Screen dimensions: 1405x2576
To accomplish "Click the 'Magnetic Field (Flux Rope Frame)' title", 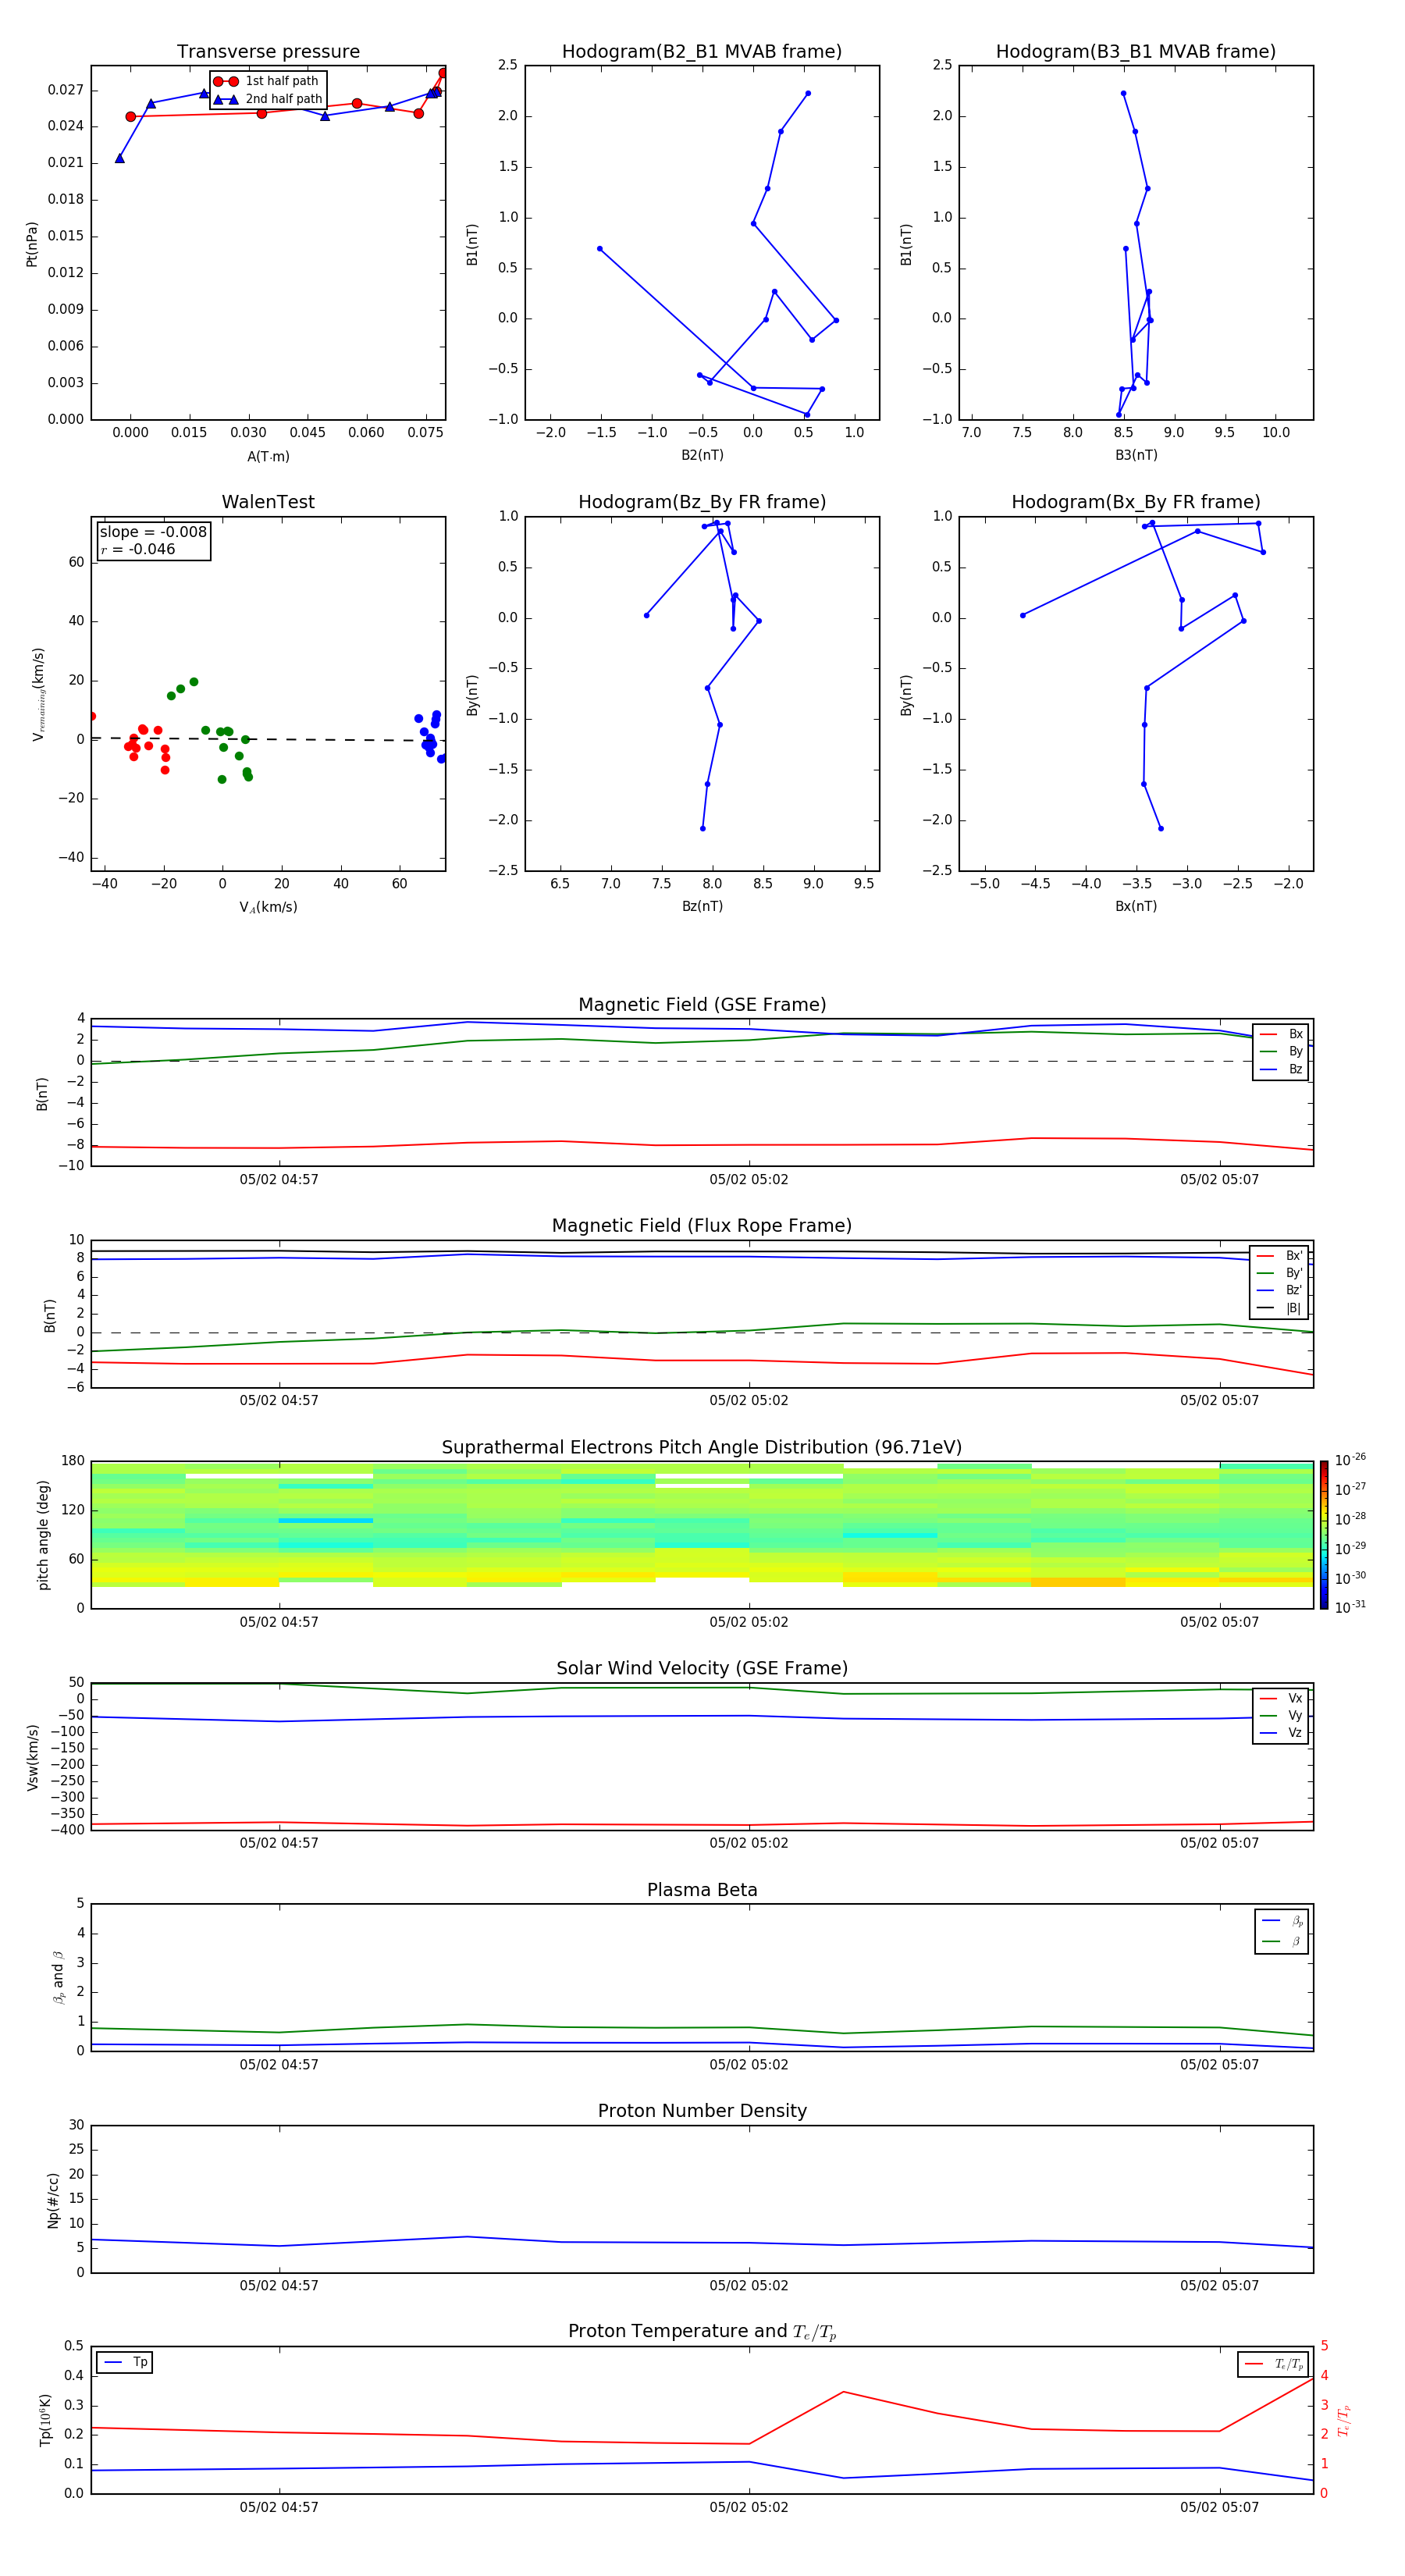I will (x=702, y=1226).
